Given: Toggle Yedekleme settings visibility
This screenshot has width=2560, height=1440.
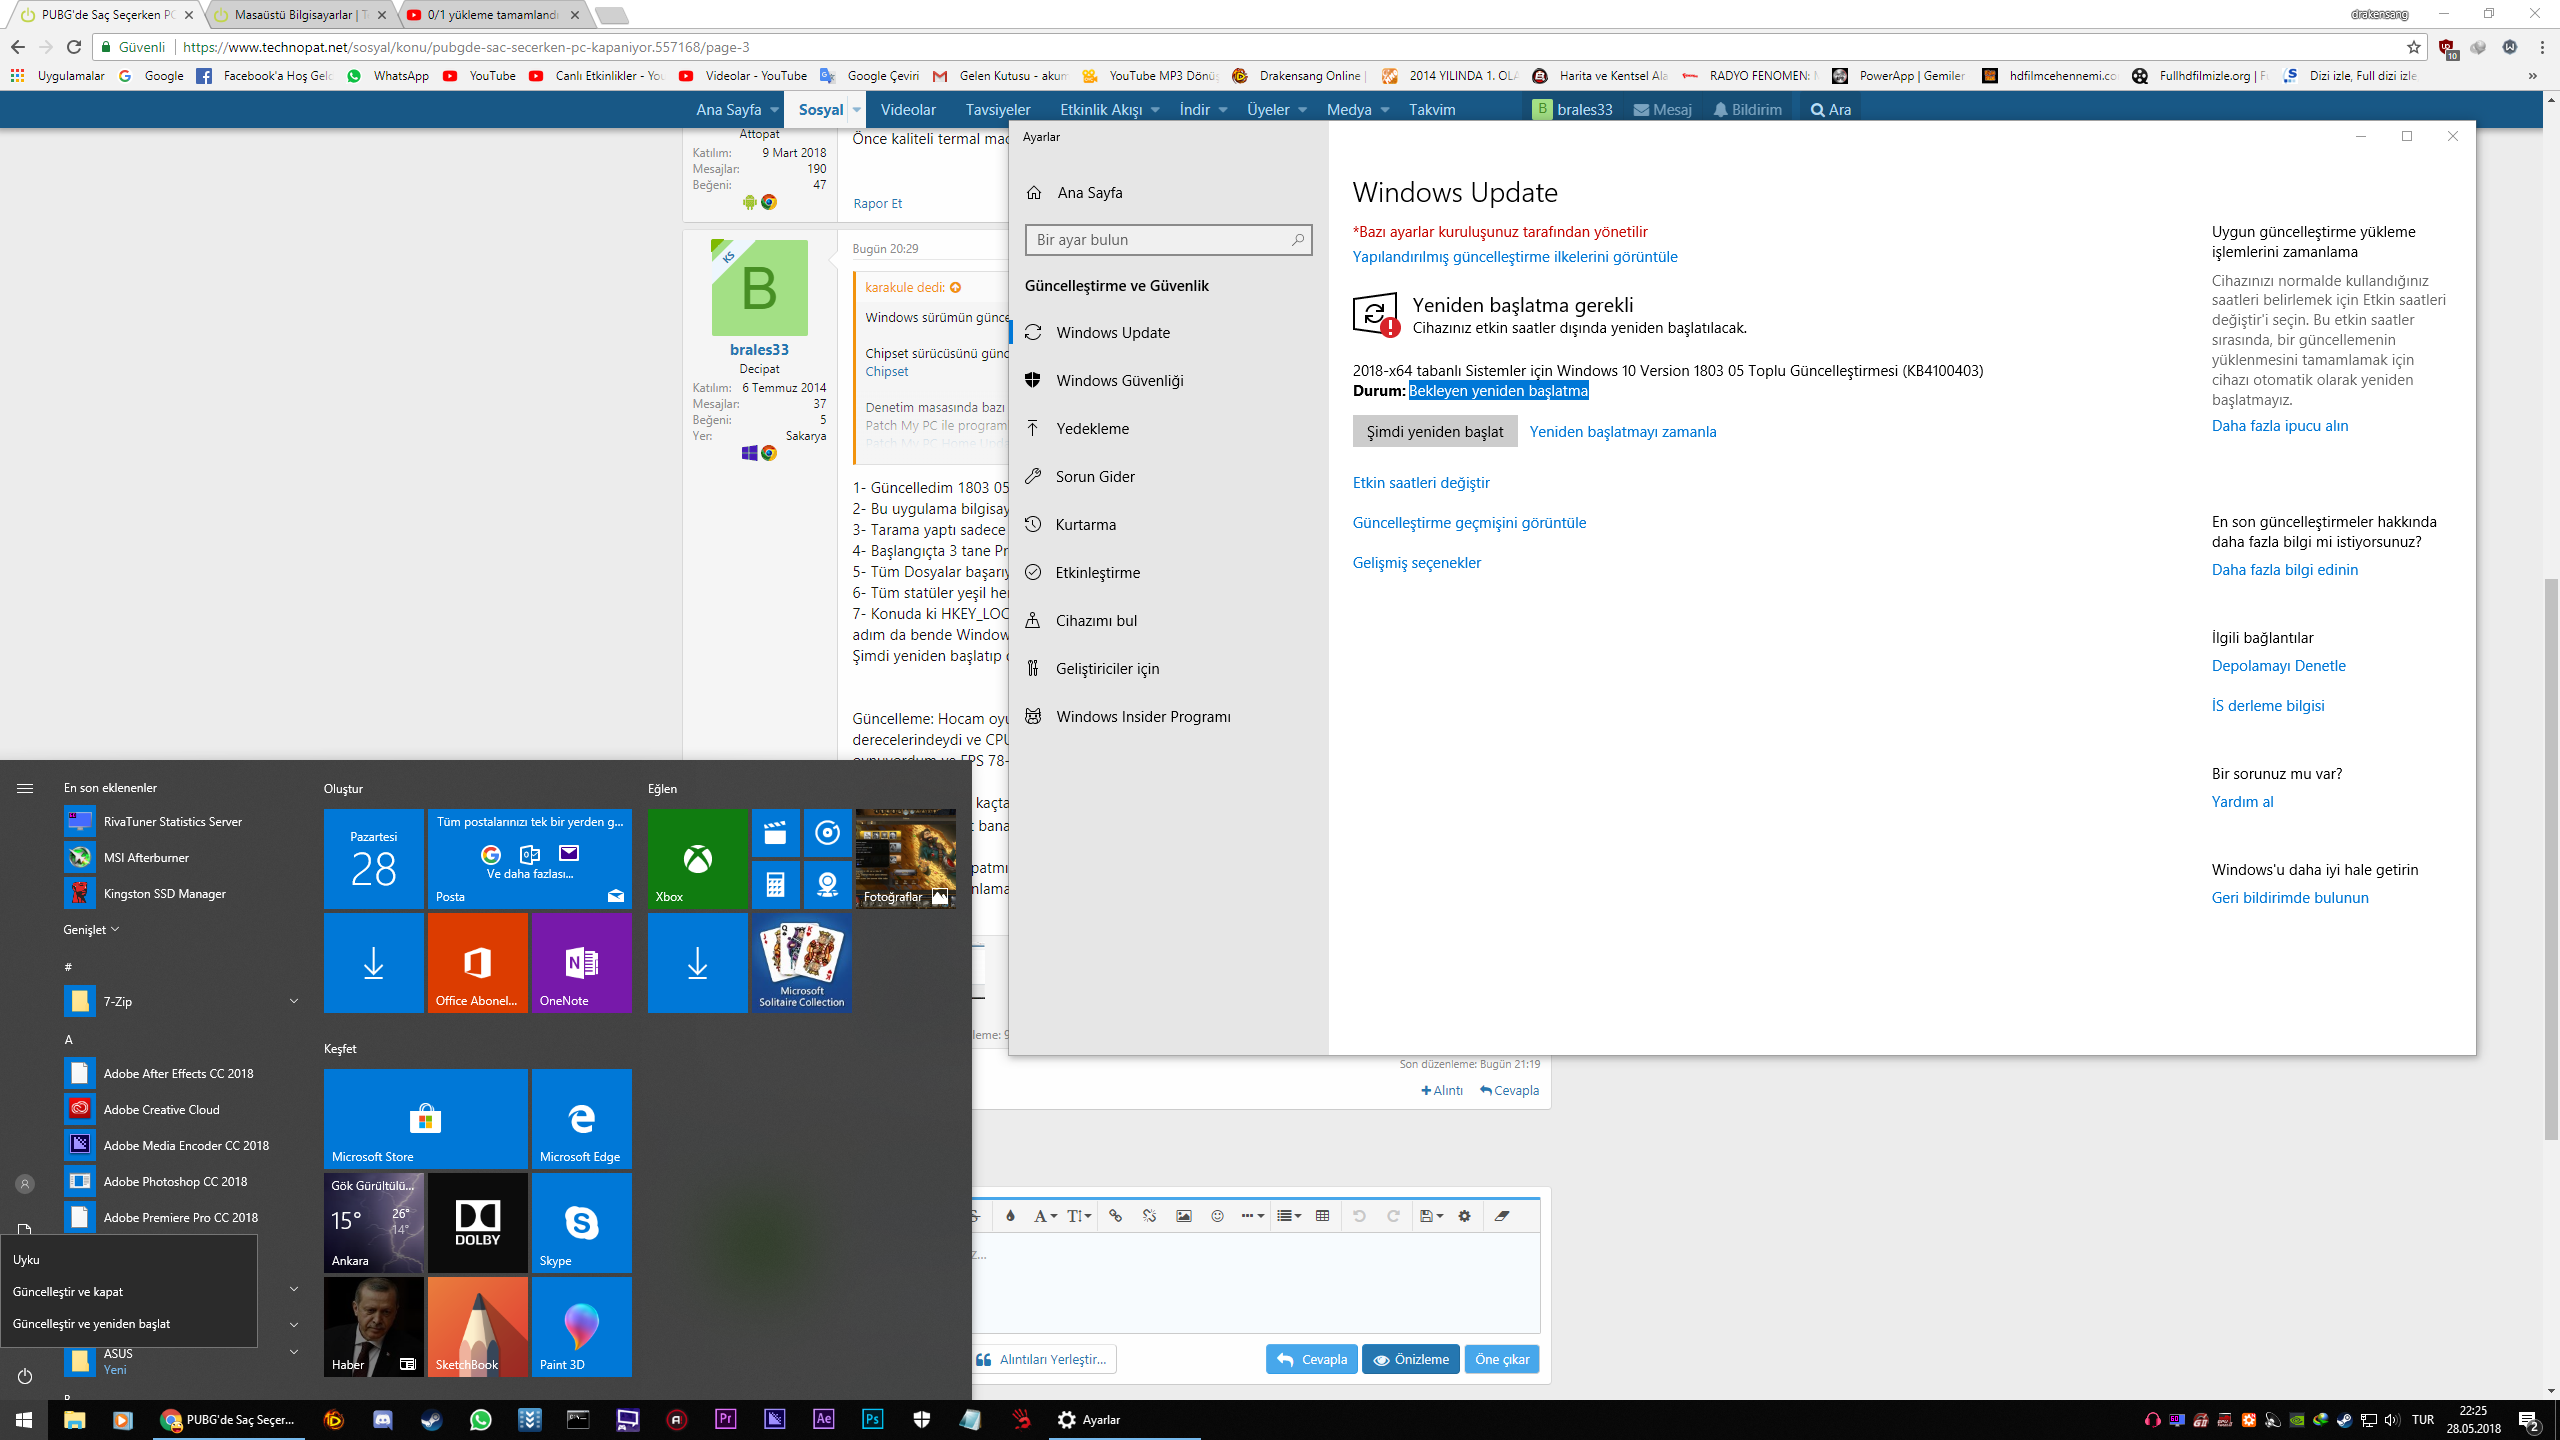Looking at the screenshot, I should pyautogui.click(x=1094, y=427).
